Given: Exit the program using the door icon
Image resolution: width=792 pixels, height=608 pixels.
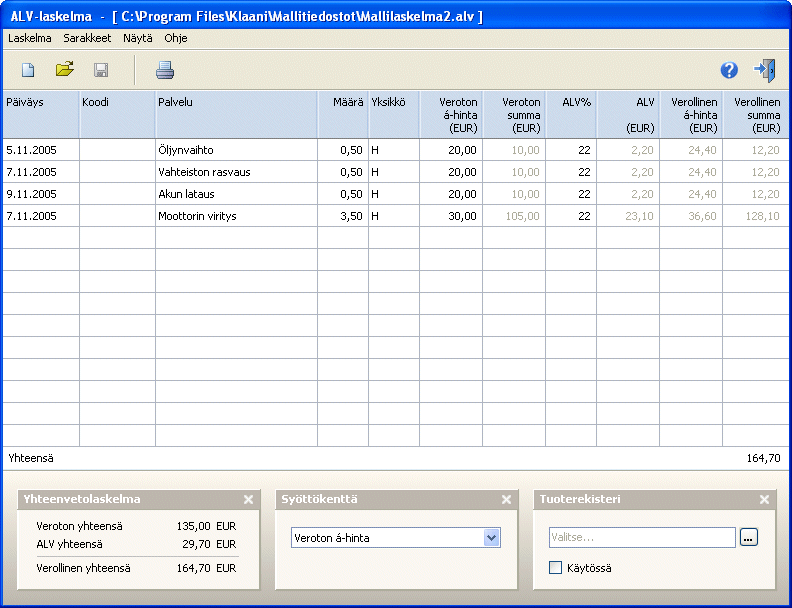Looking at the screenshot, I should [x=765, y=70].
